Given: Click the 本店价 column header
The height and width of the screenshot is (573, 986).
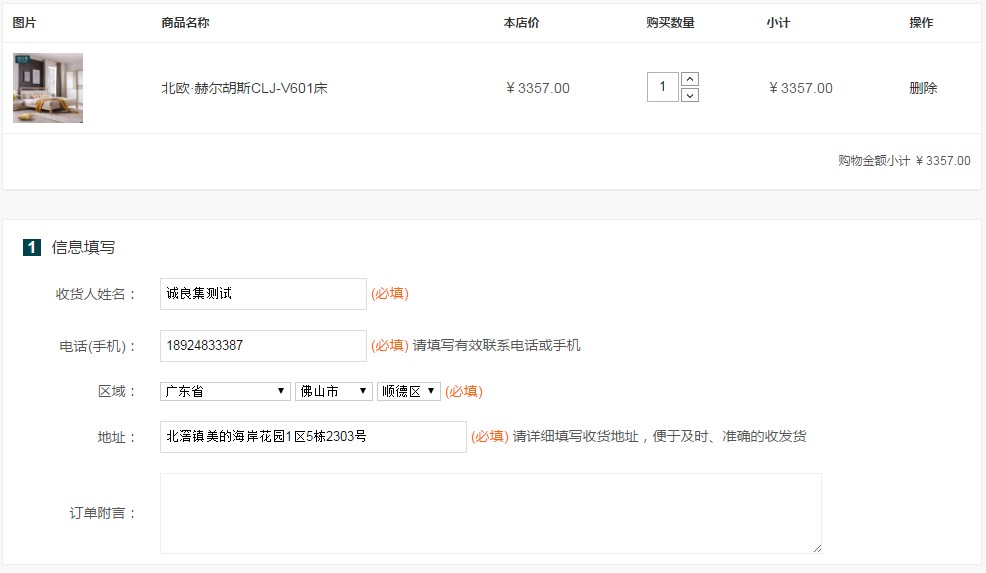Looking at the screenshot, I should [x=521, y=23].
